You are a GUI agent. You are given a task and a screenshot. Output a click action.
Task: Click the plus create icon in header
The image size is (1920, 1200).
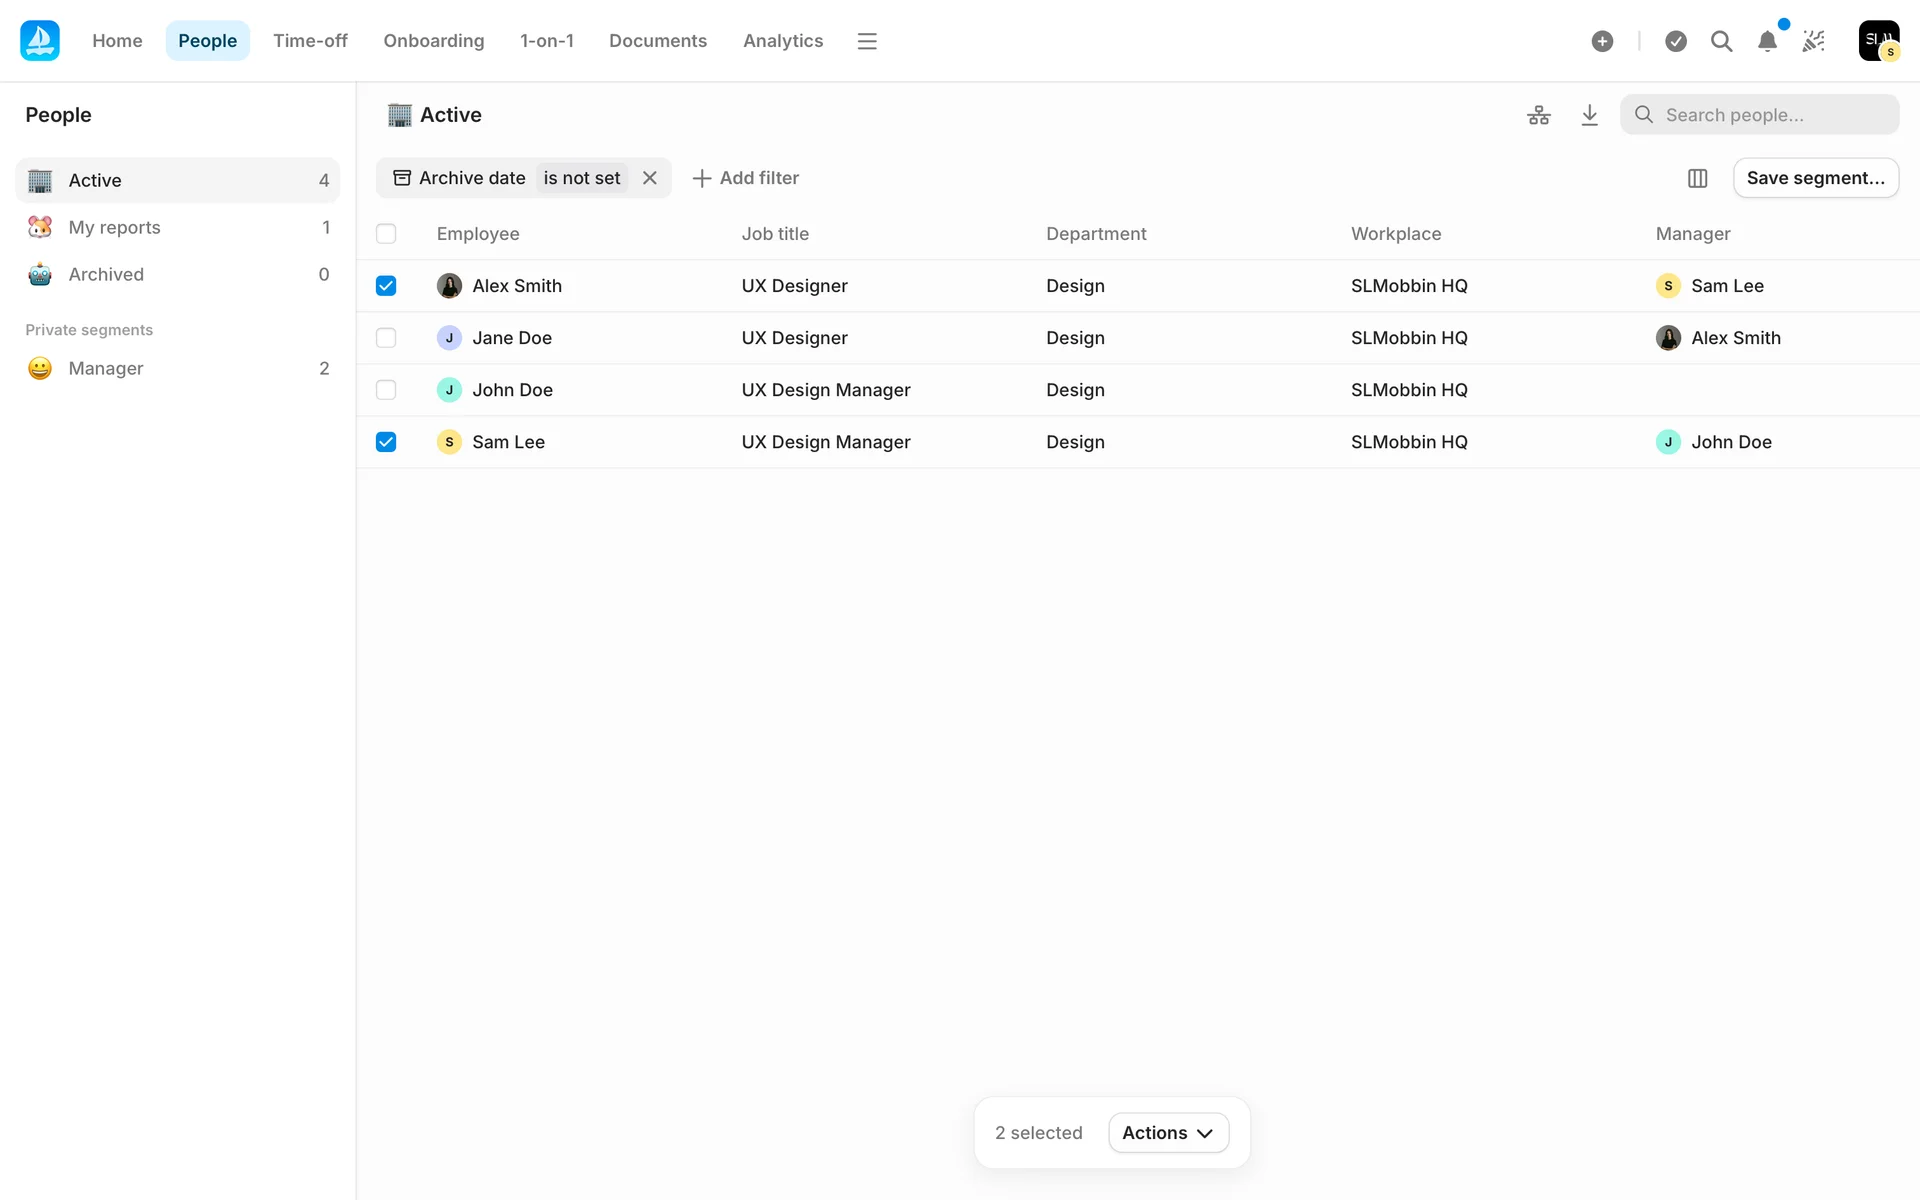1602,41
